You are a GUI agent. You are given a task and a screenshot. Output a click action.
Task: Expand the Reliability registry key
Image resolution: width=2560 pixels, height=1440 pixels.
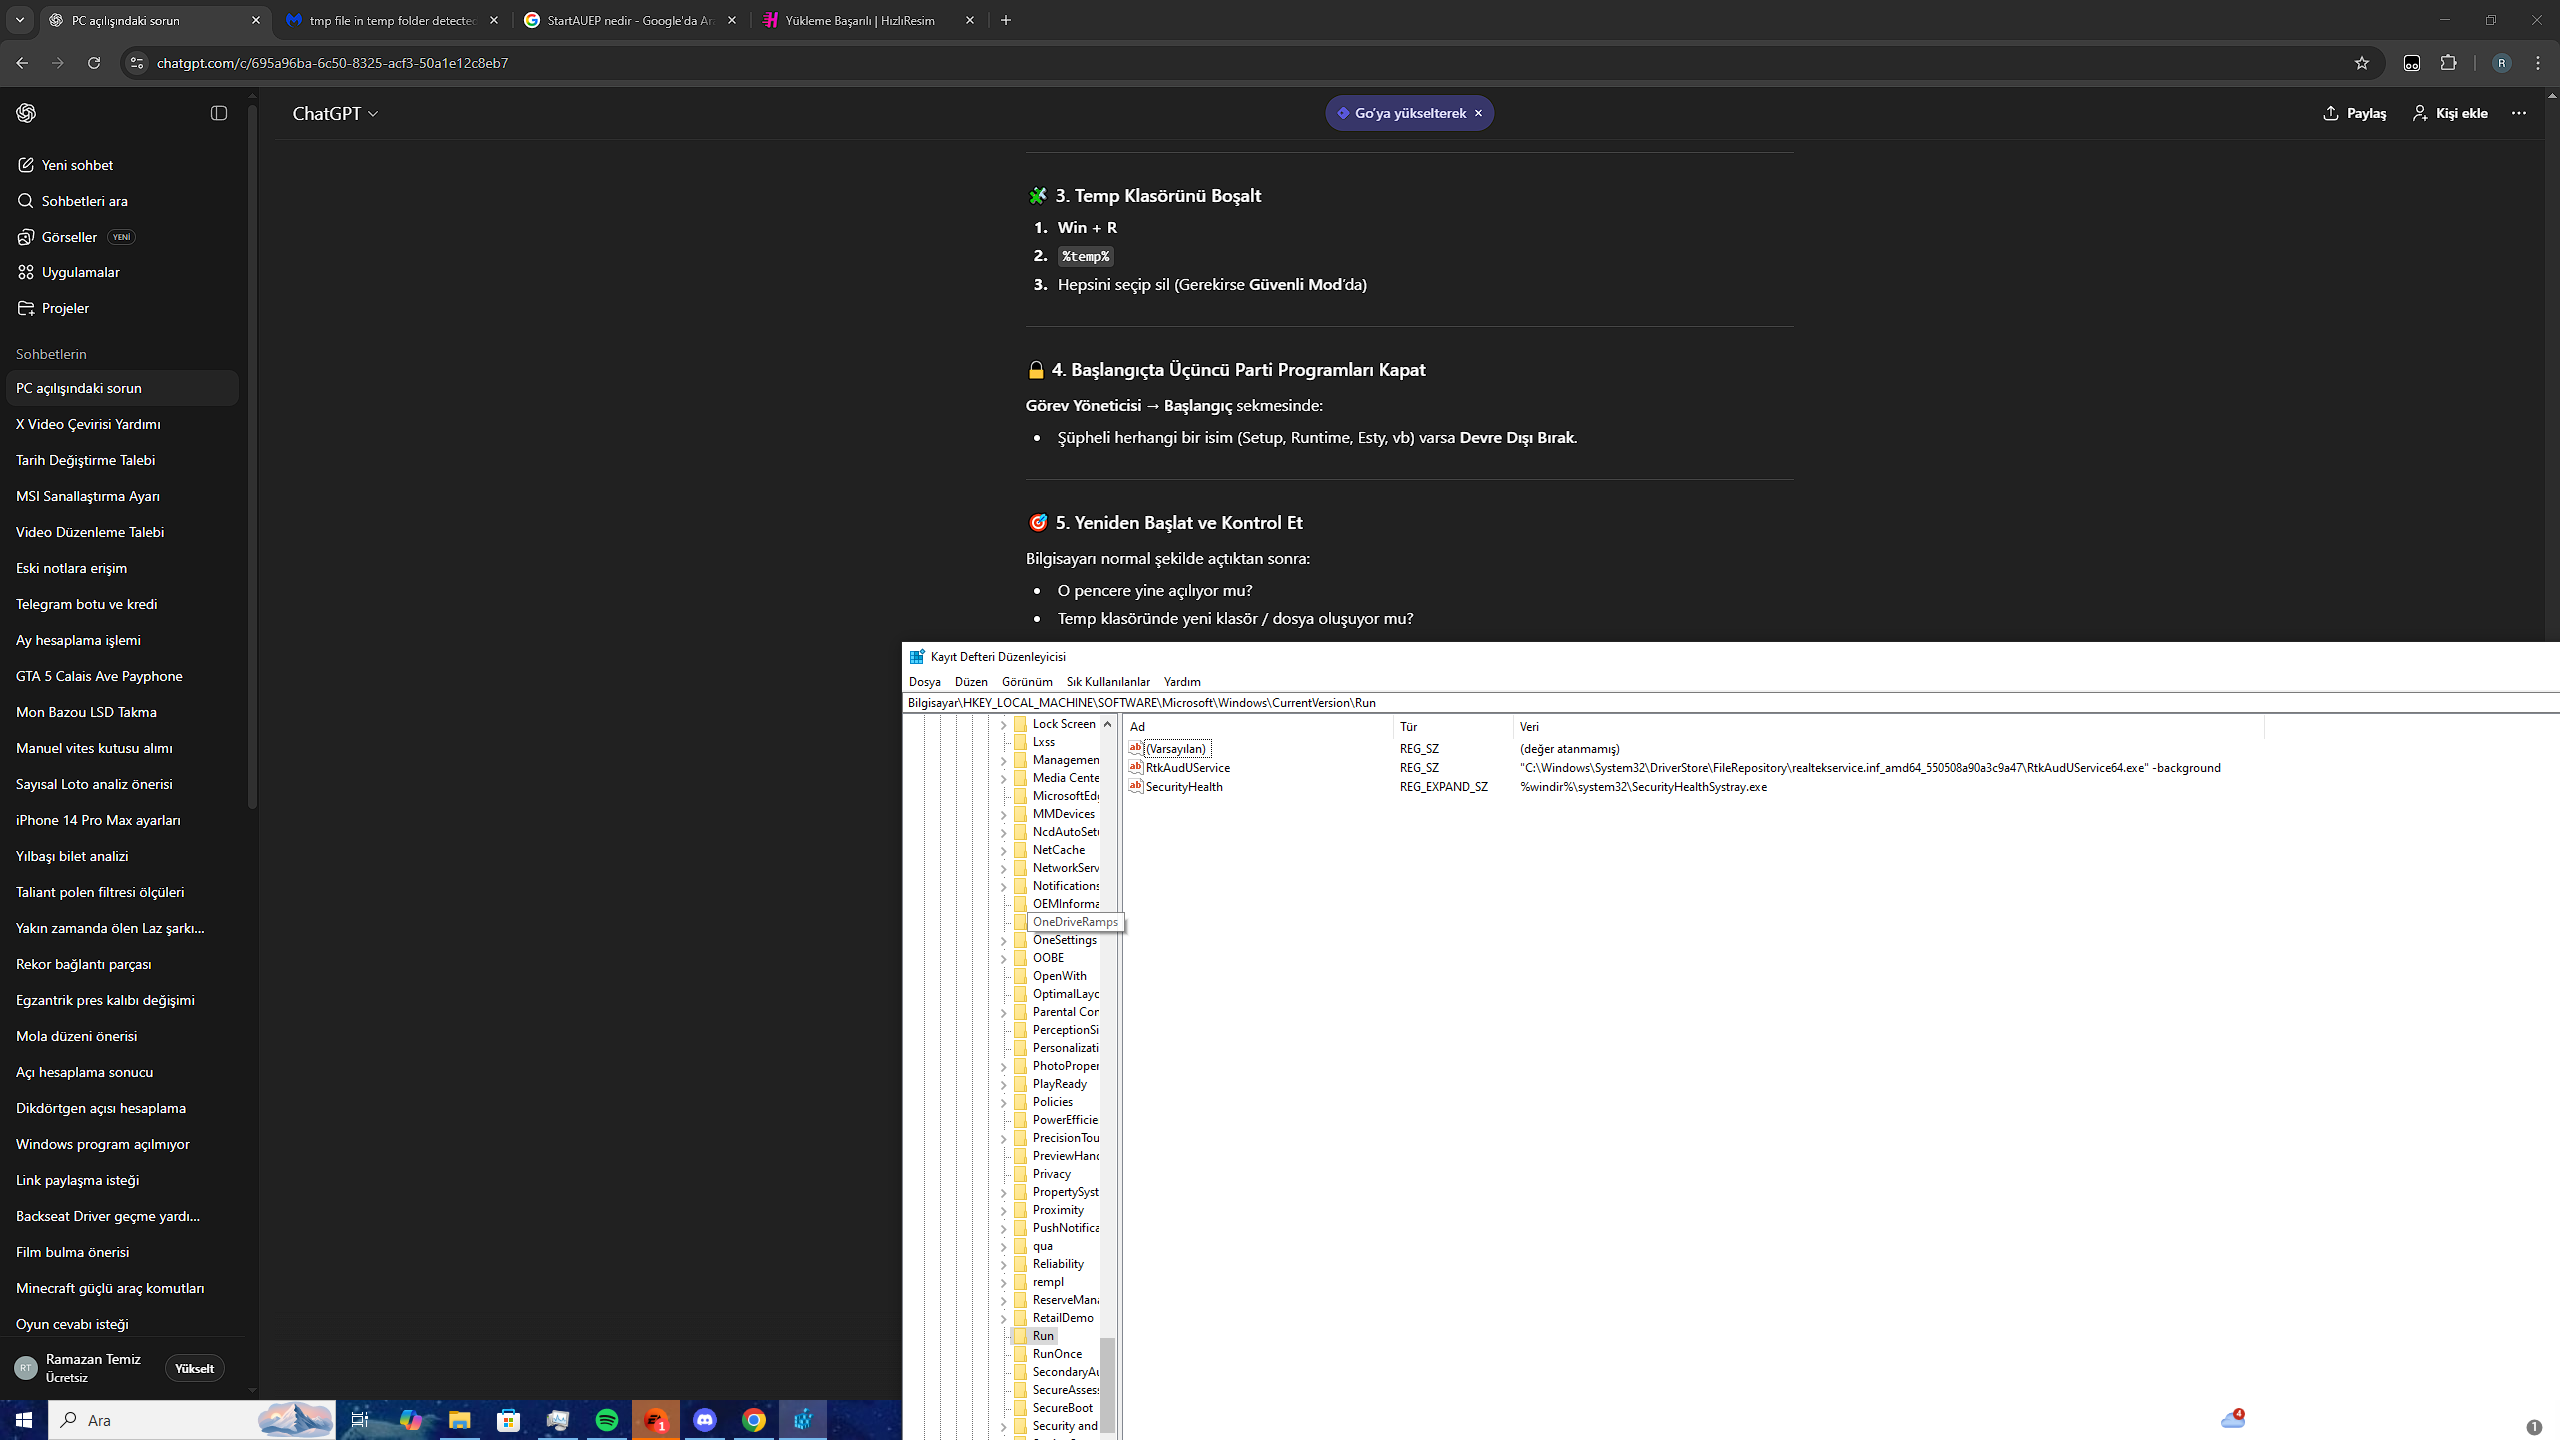point(1004,1264)
